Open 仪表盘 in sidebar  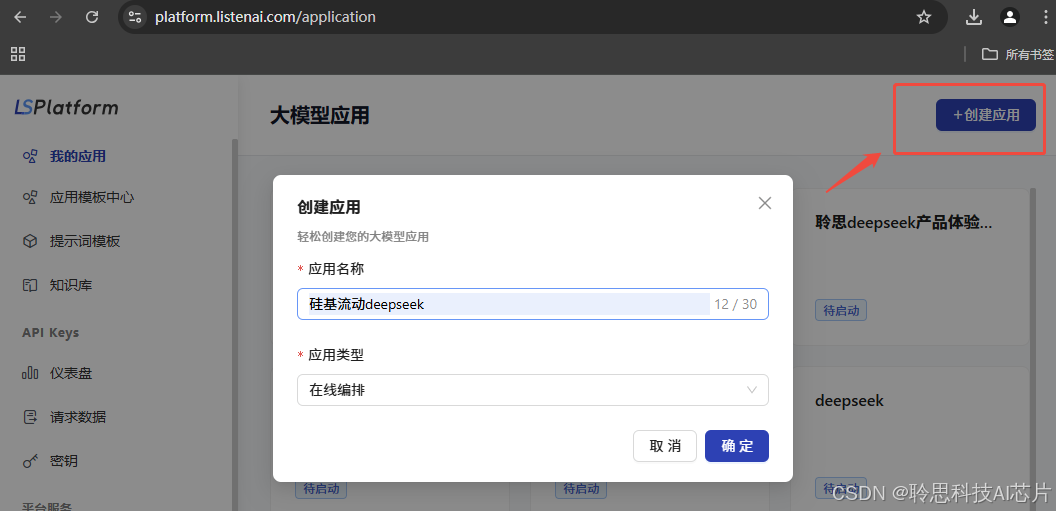tap(71, 373)
